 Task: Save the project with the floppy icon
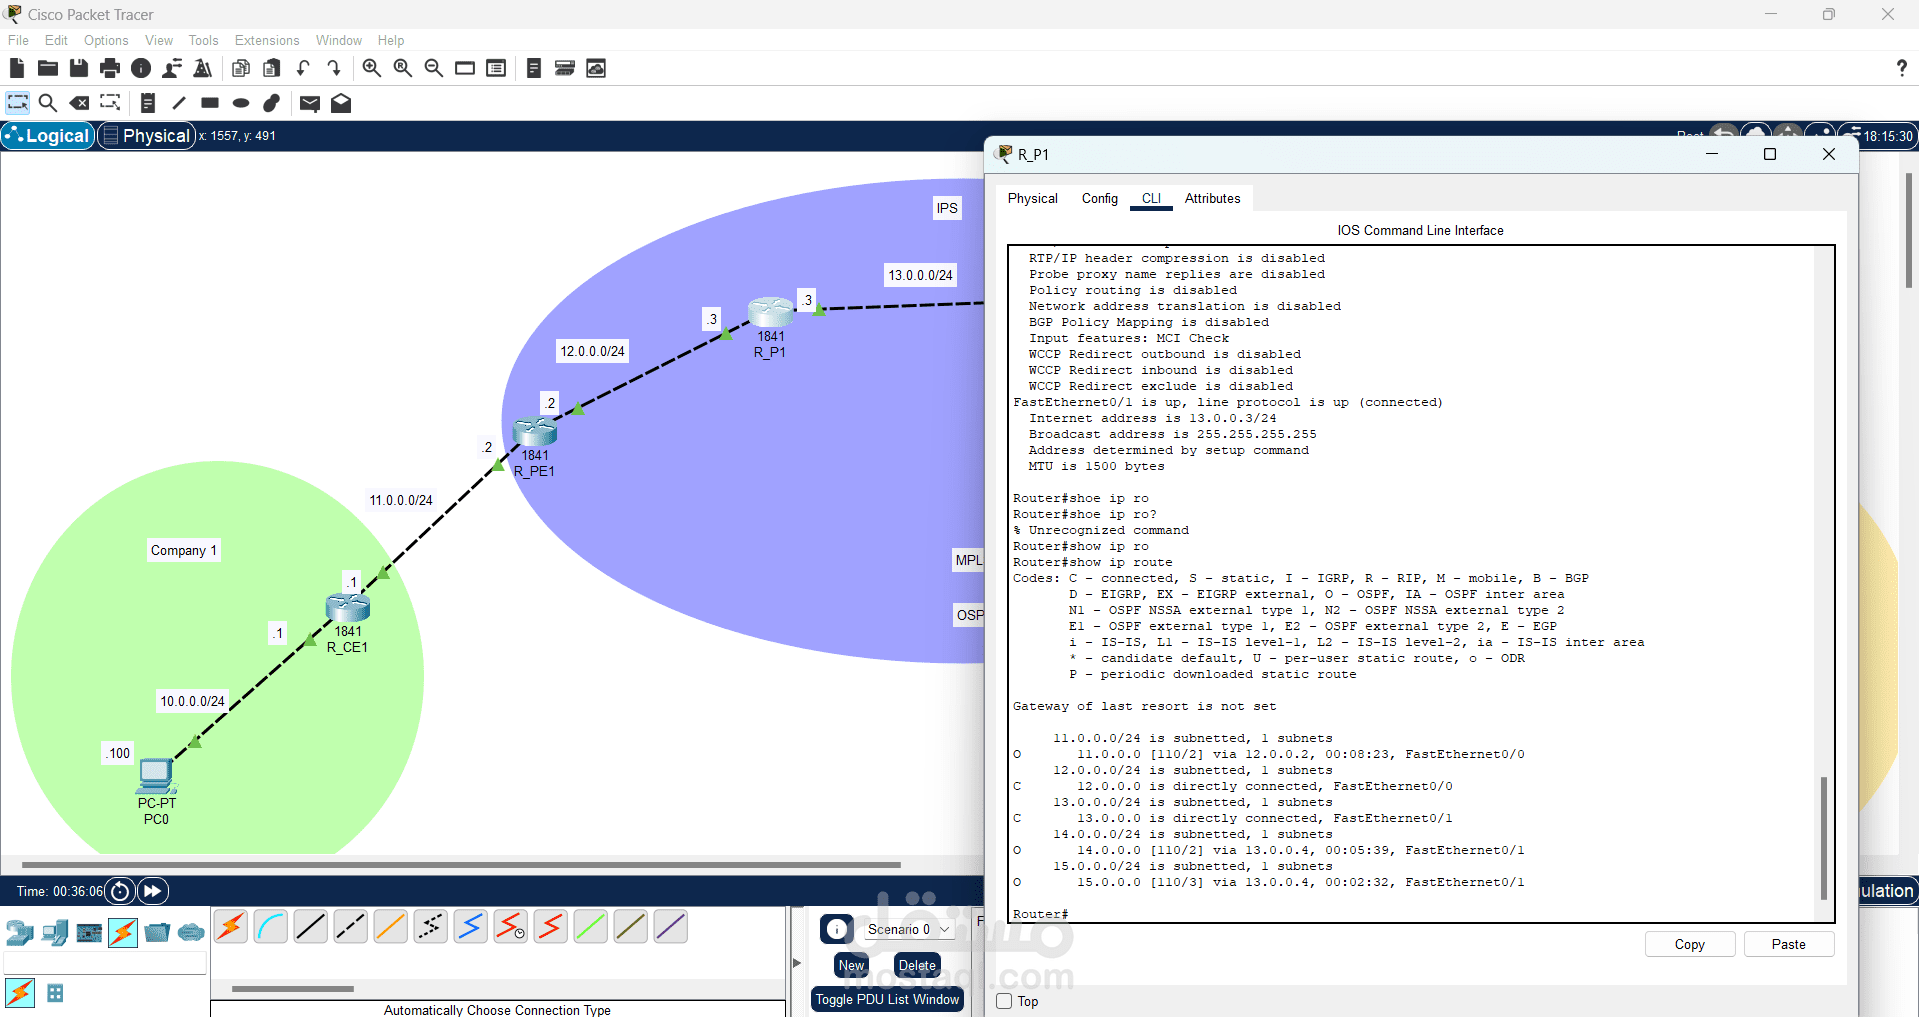click(x=79, y=68)
